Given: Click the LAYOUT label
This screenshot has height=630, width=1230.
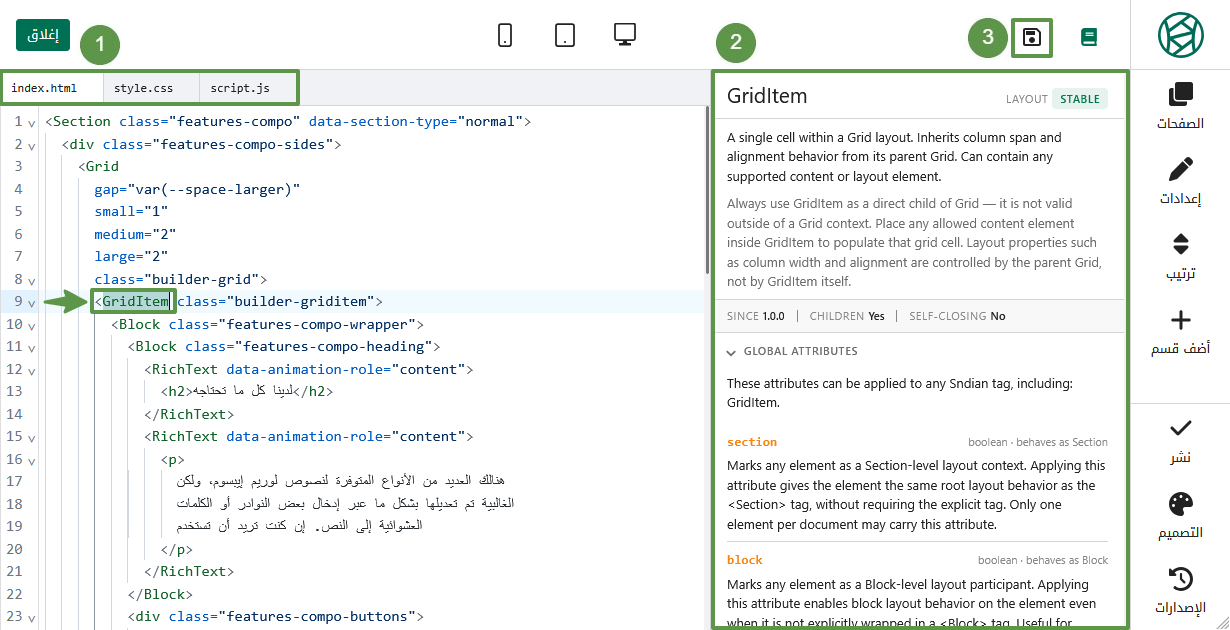Looking at the screenshot, I should pyautogui.click(x=1027, y=99).
